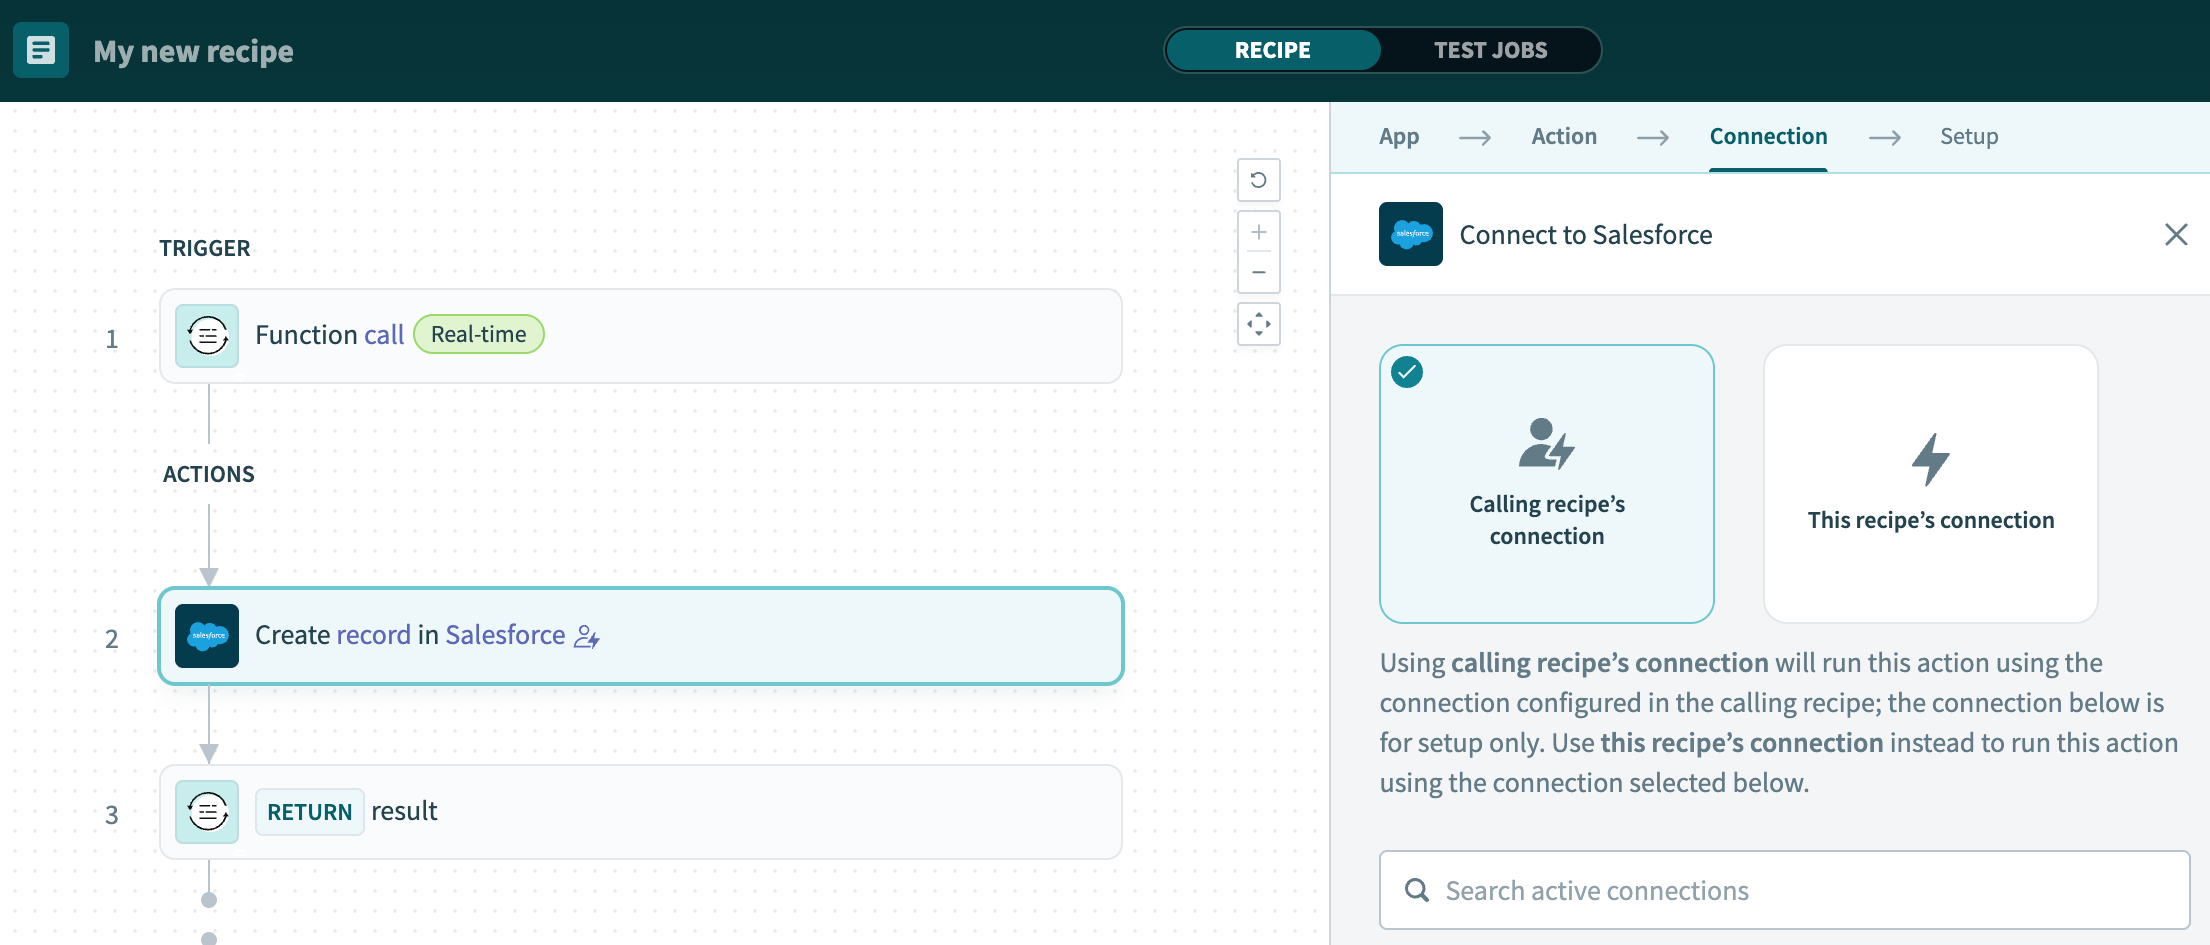The image size is (2210, 945).
Task: Switch to the TEST JOBS tab
Action: [1489, 49]
